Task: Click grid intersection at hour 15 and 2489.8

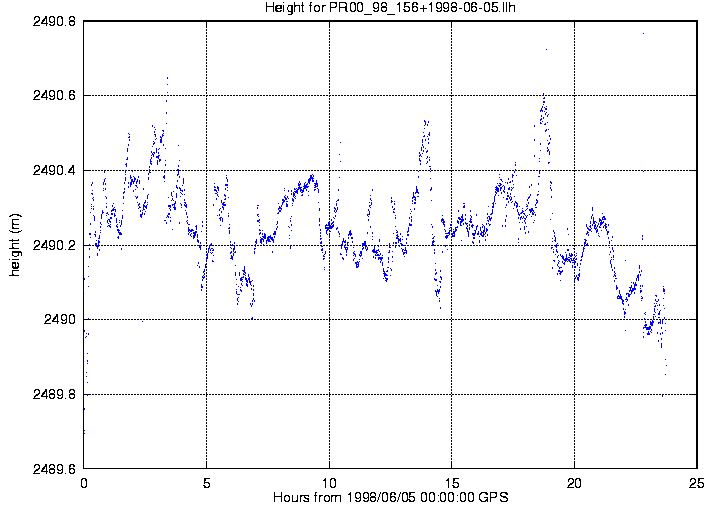Action: pyautogui.click(x=452, y=395)
